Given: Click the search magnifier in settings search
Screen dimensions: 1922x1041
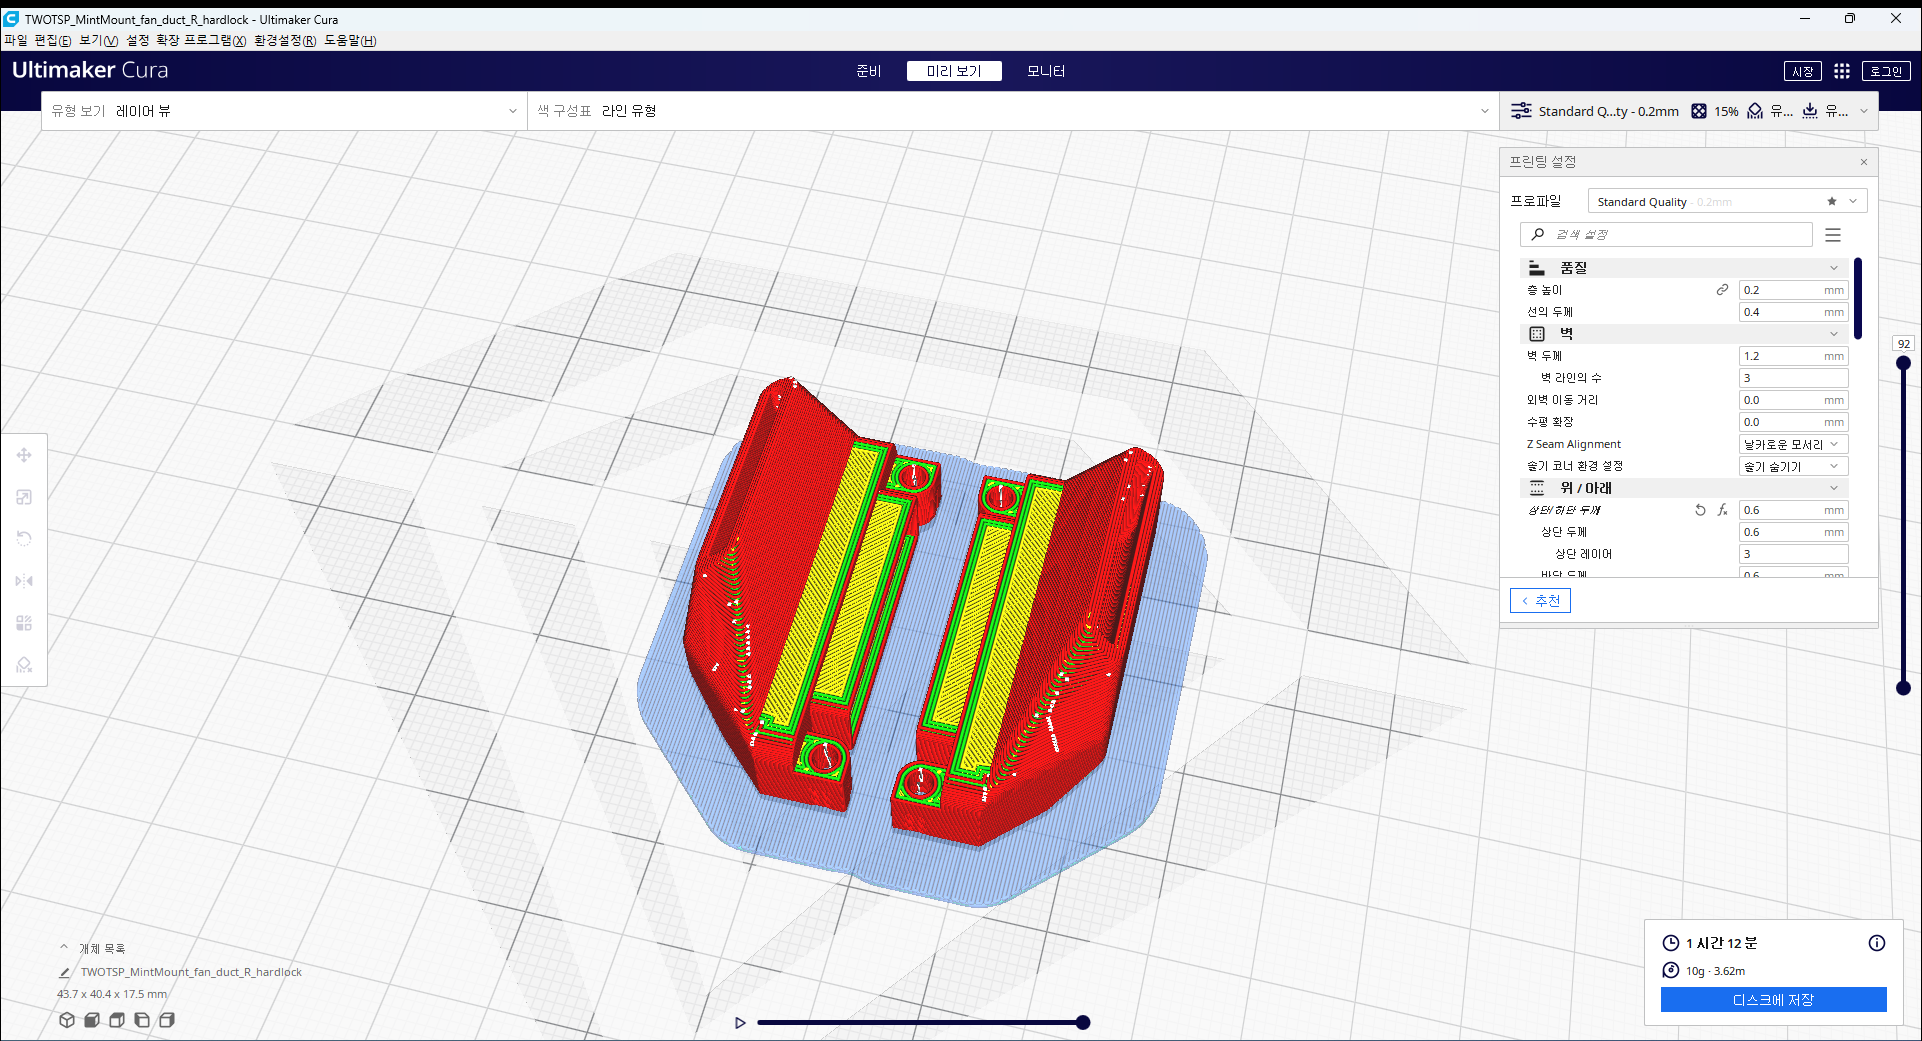Looking at the screenshot, I should [1538, 234].
